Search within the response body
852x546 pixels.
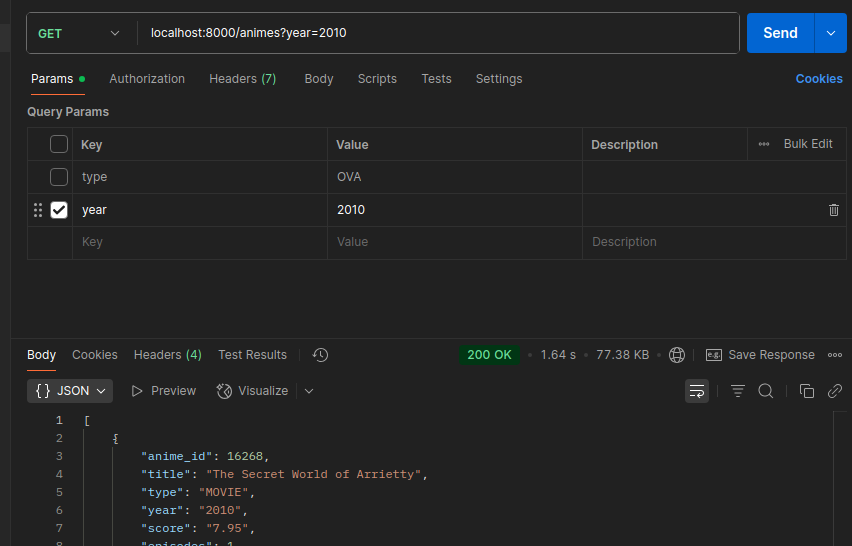point(766,391)
